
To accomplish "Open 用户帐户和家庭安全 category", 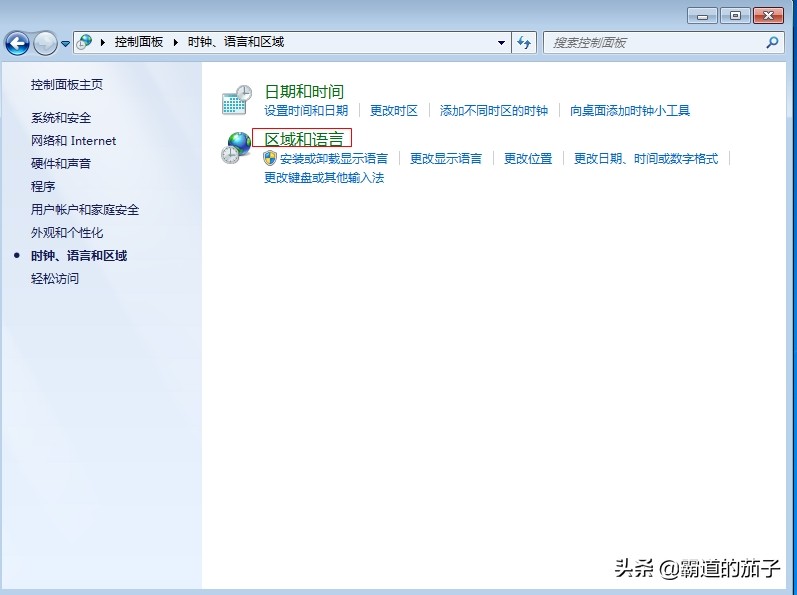I will click(85, 209).
